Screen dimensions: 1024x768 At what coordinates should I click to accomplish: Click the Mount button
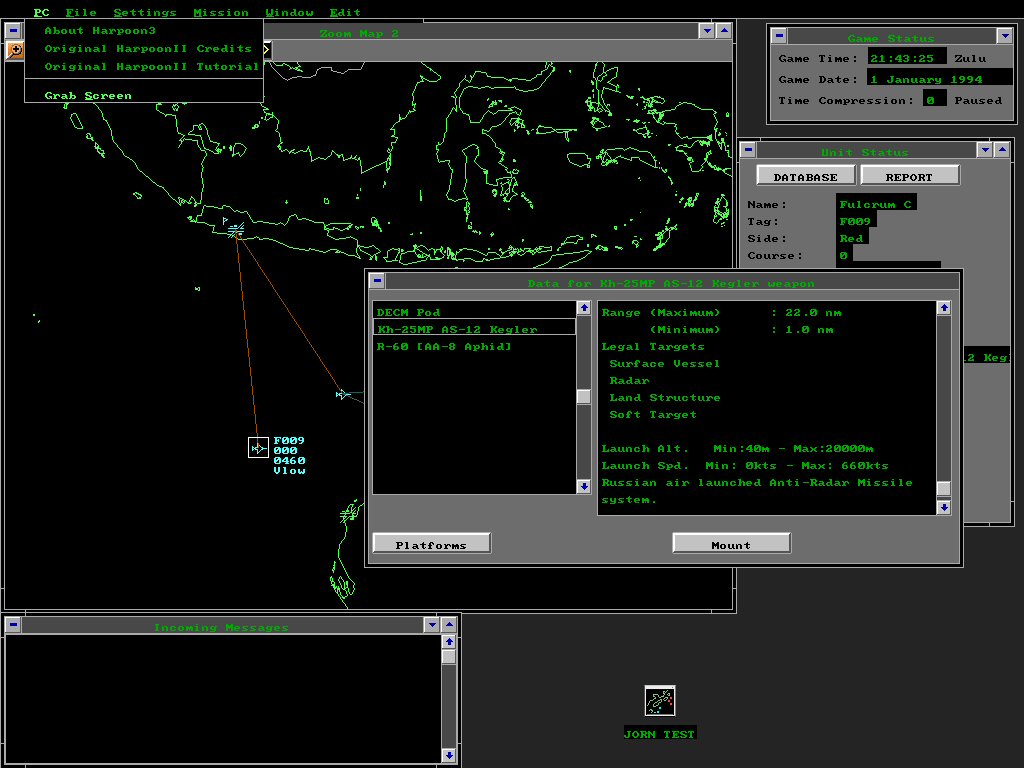(x=731, y=544)
